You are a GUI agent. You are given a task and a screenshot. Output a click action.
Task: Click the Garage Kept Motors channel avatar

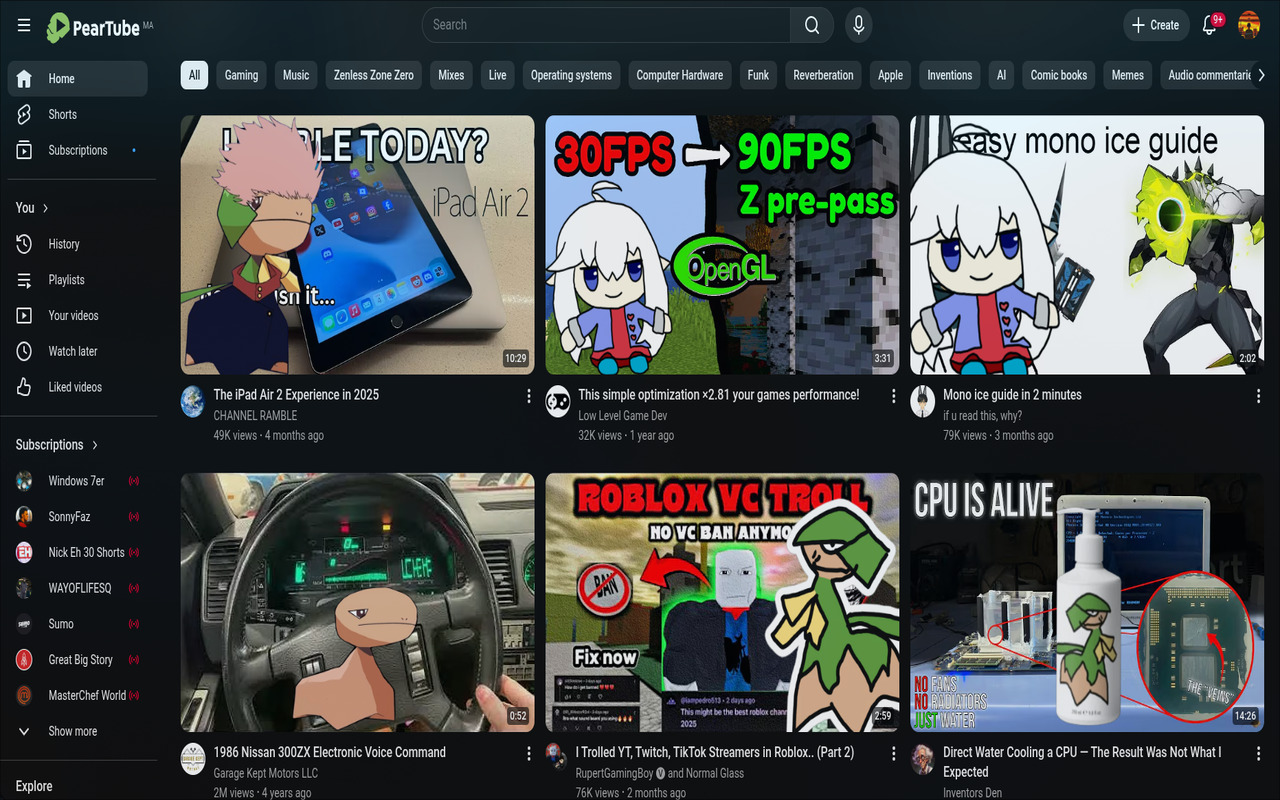point(193,759)
